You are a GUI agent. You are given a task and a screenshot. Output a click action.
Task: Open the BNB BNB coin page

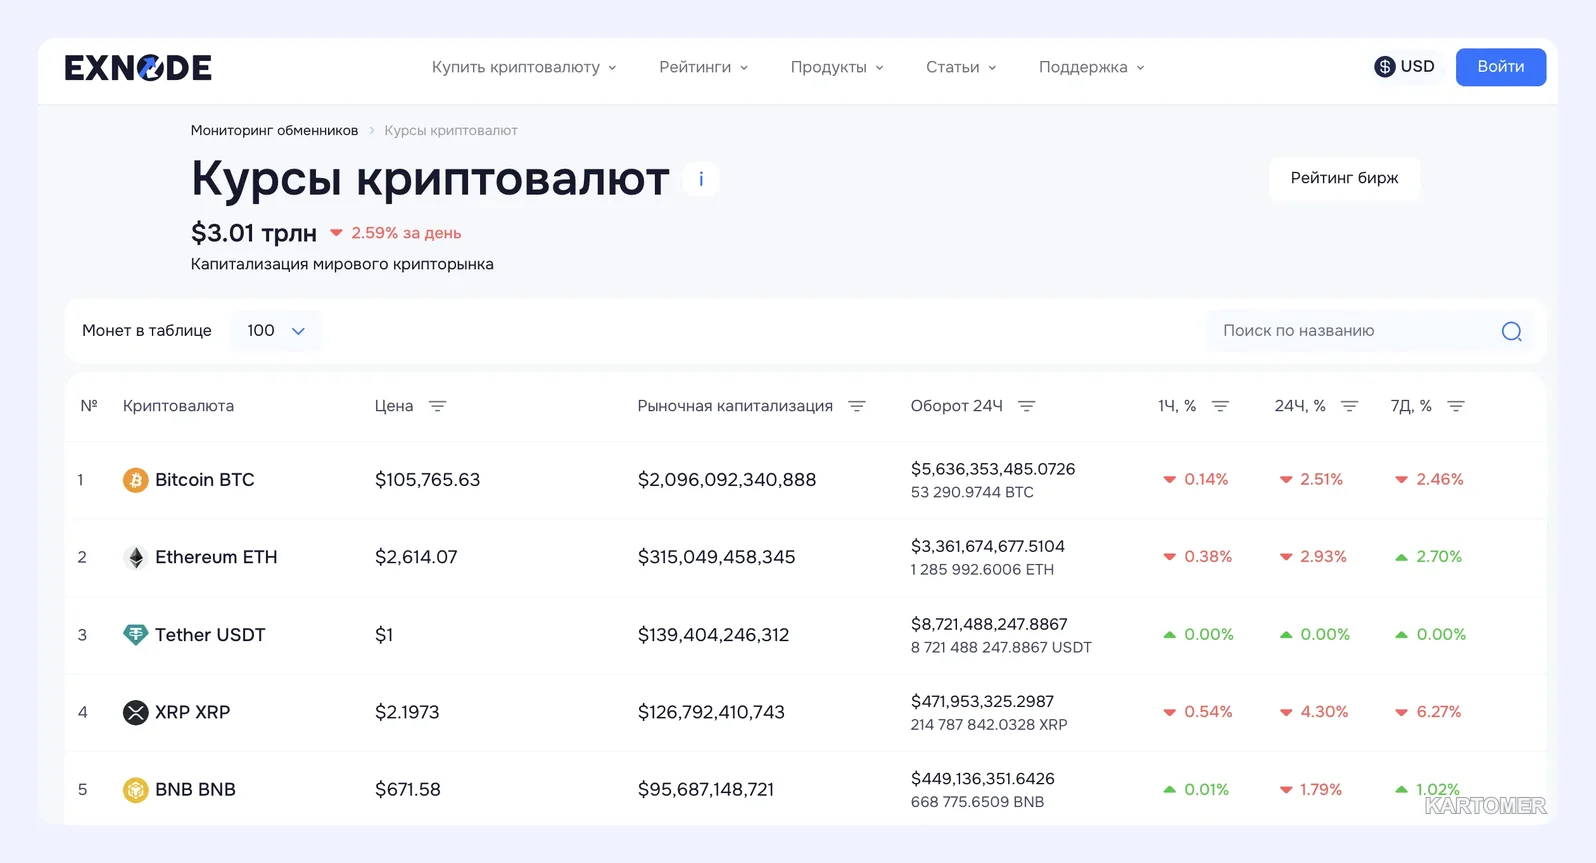click(195, 790)
